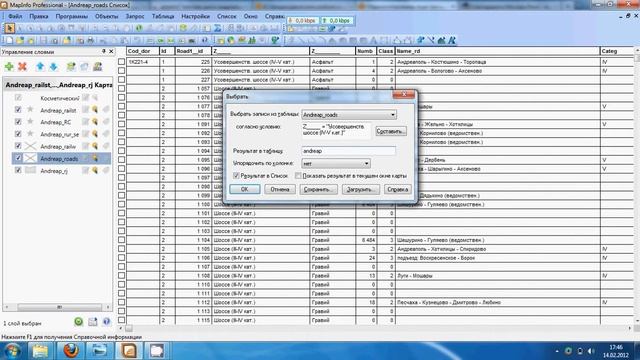
Task: Select the Косметический layer row
Action: (60, 98)
